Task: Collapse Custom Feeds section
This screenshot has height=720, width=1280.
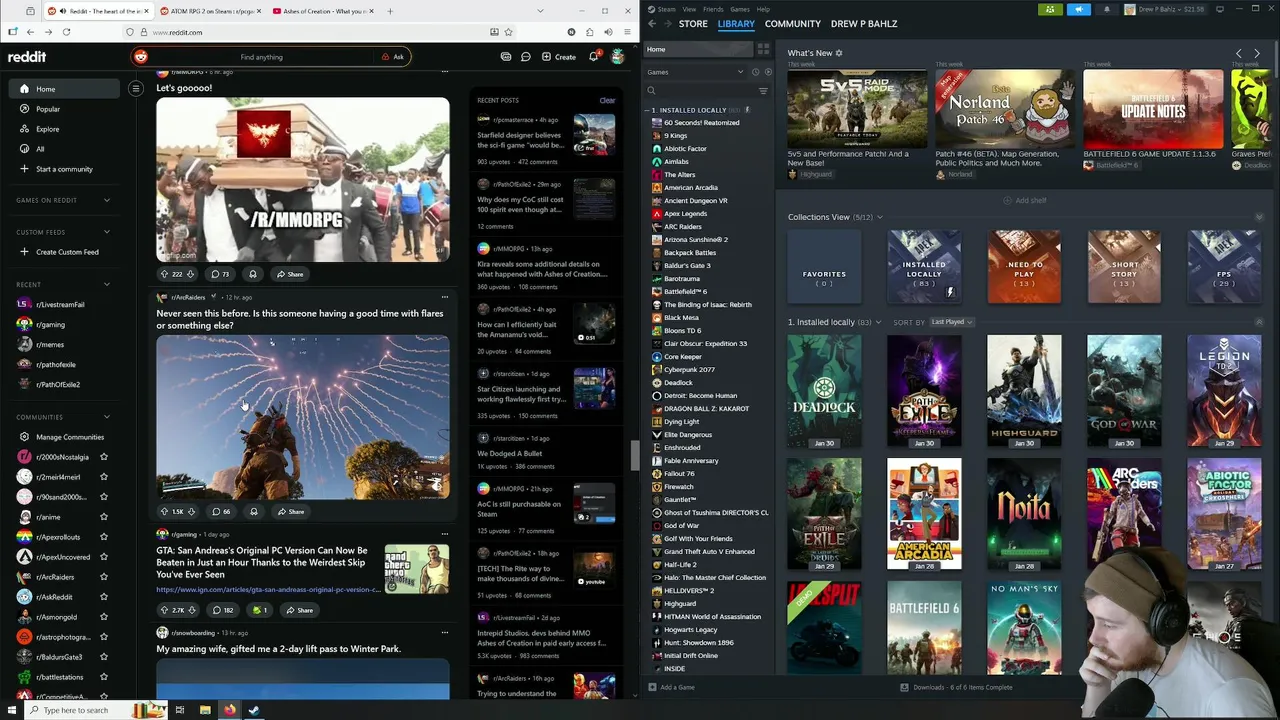Action: [x=107, y=232]
